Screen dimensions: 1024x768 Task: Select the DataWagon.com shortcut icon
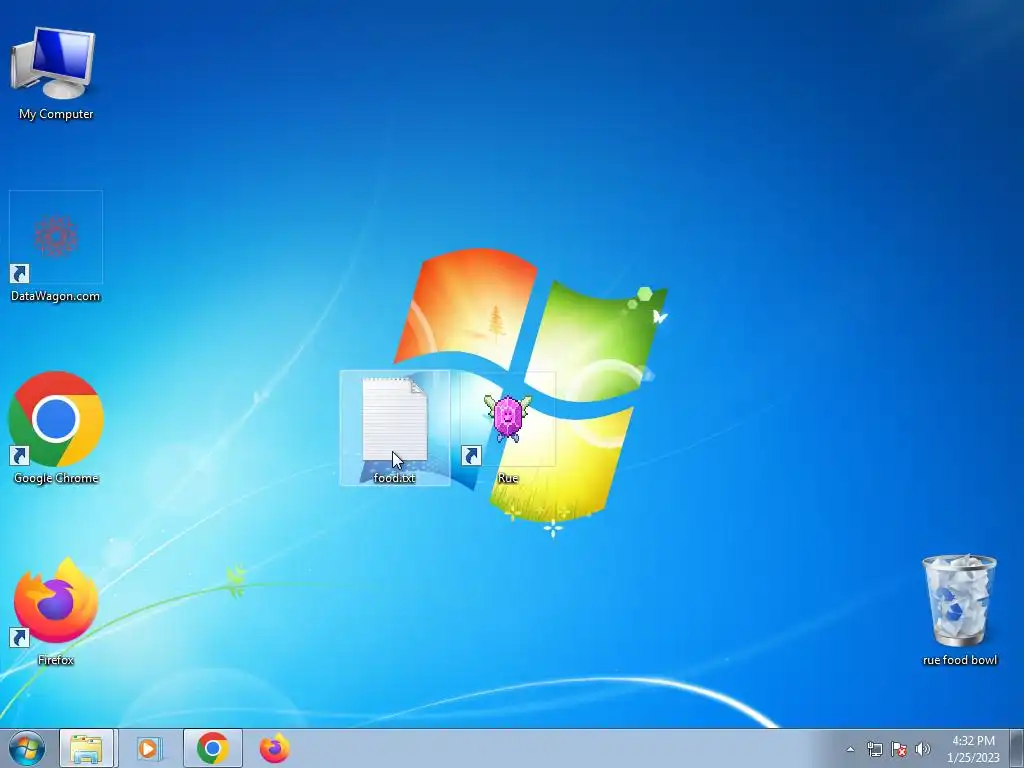[x=56, y=237]
